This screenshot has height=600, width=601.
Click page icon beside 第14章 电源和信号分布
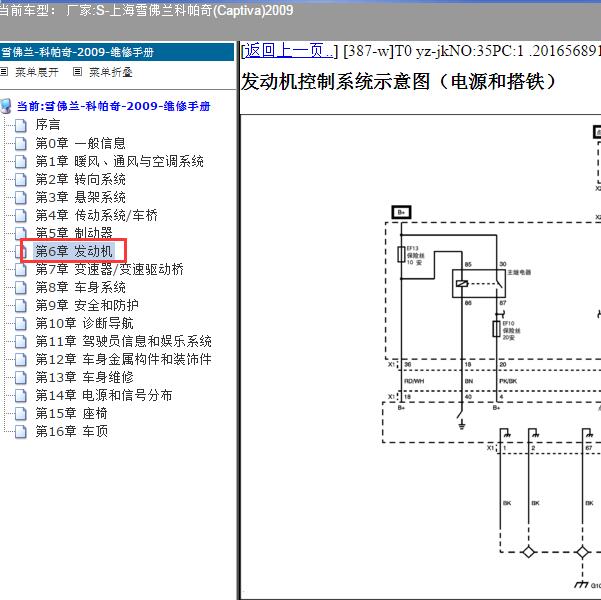(21, 396)
